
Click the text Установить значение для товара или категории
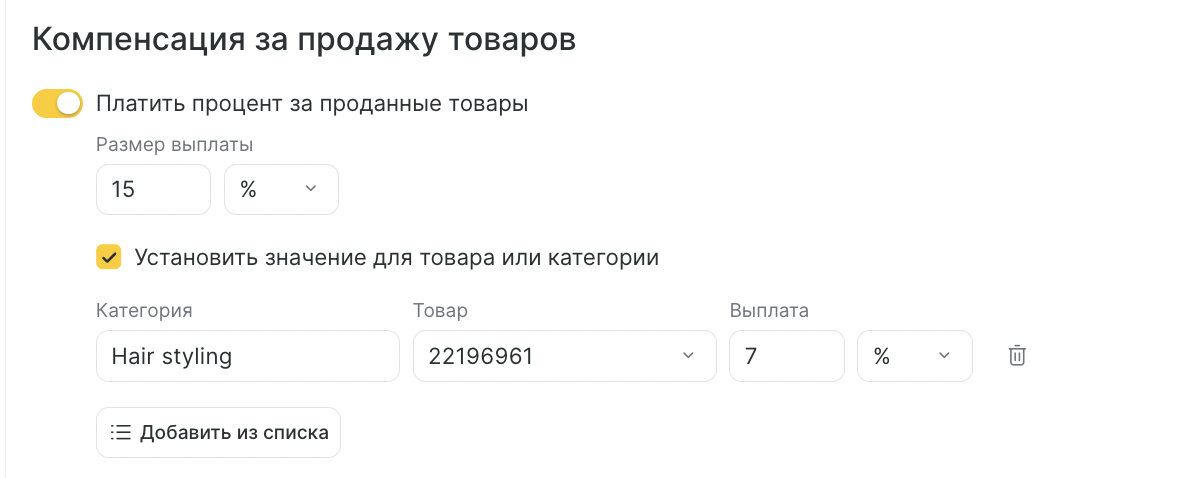click(397, 258)
